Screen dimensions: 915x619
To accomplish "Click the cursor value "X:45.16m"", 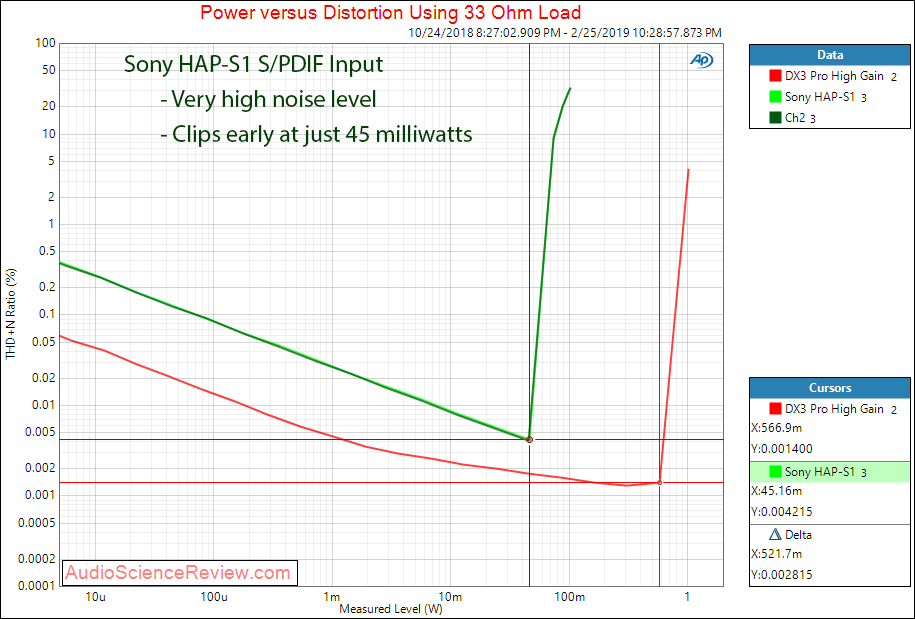I will (x=777, y=491).
